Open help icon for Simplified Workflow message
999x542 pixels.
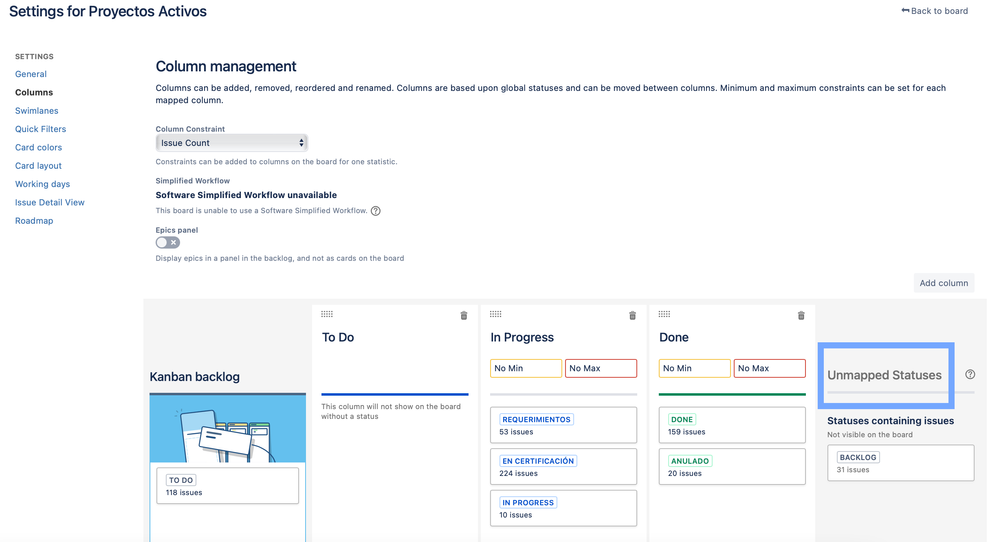[x=376, y=211]
